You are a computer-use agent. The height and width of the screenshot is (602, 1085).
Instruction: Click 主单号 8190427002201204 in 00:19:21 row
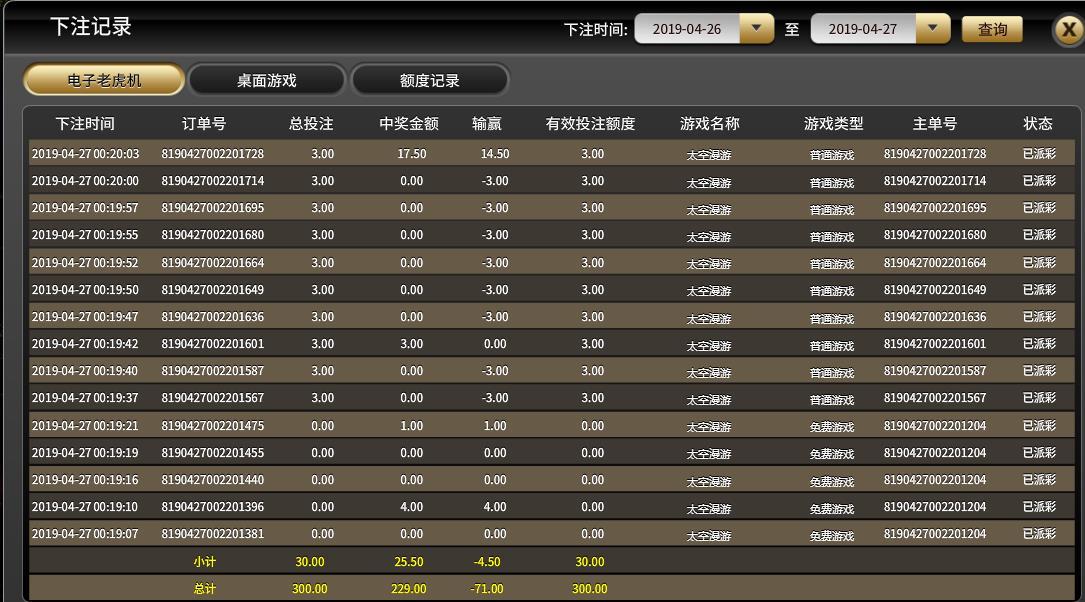(x=935, y=426)
